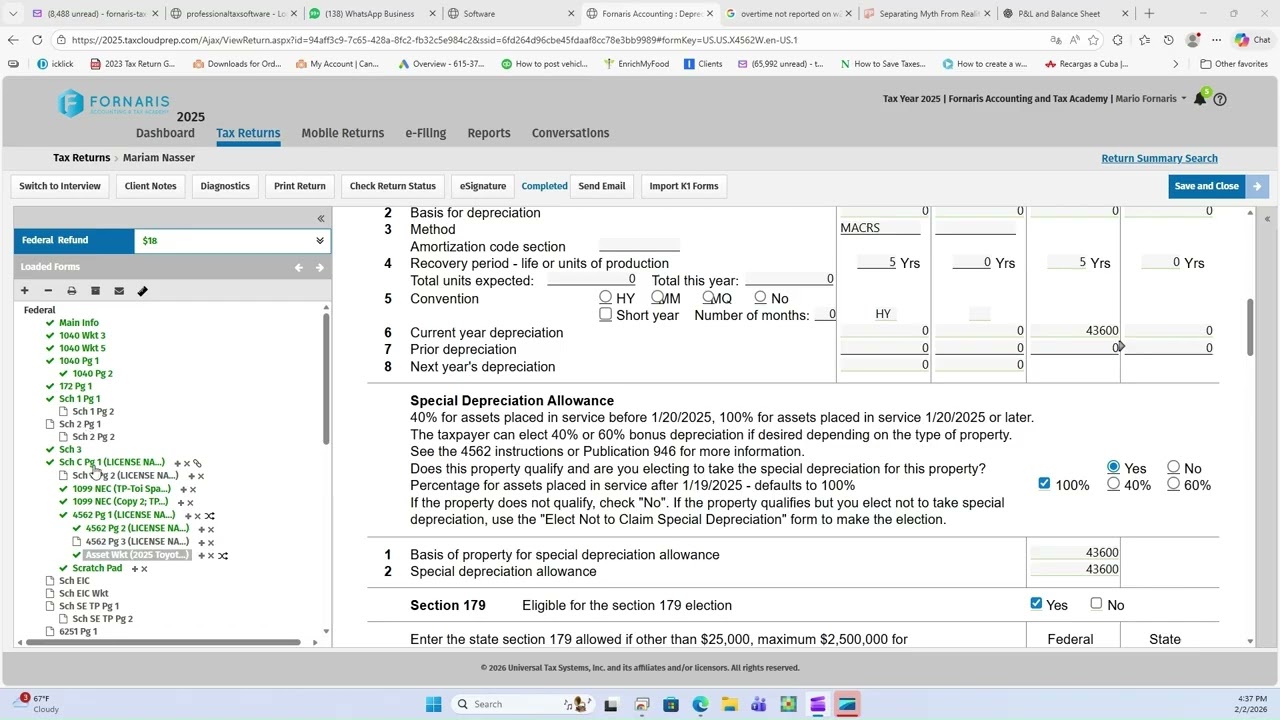Open 4562 Pg 2 in forms tree

click(136, 528)
